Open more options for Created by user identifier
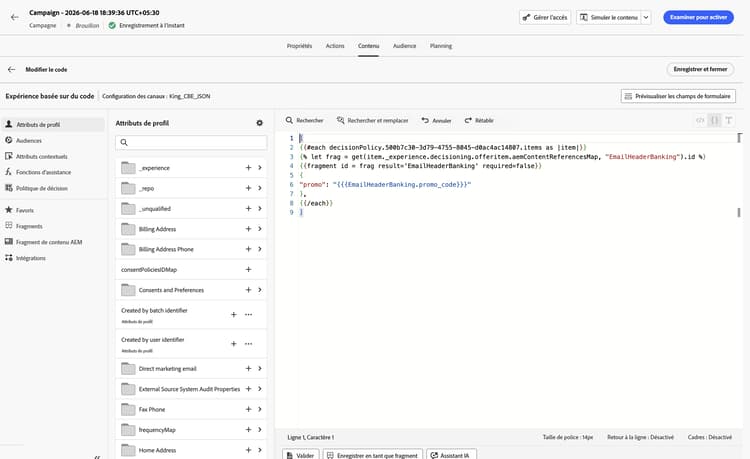 pyautogui.click(x=248, y=344)
